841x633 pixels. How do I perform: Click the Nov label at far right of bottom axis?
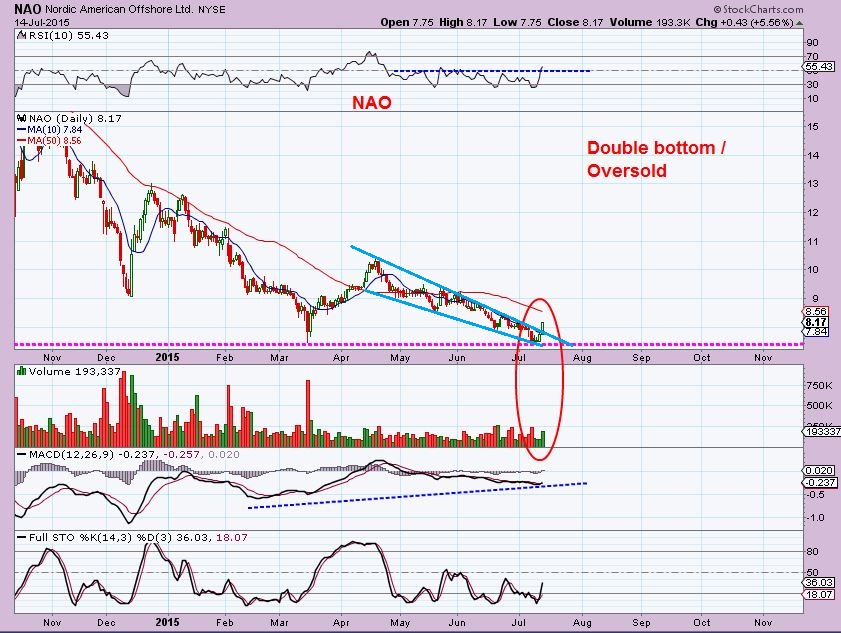(x=763, y=623)
